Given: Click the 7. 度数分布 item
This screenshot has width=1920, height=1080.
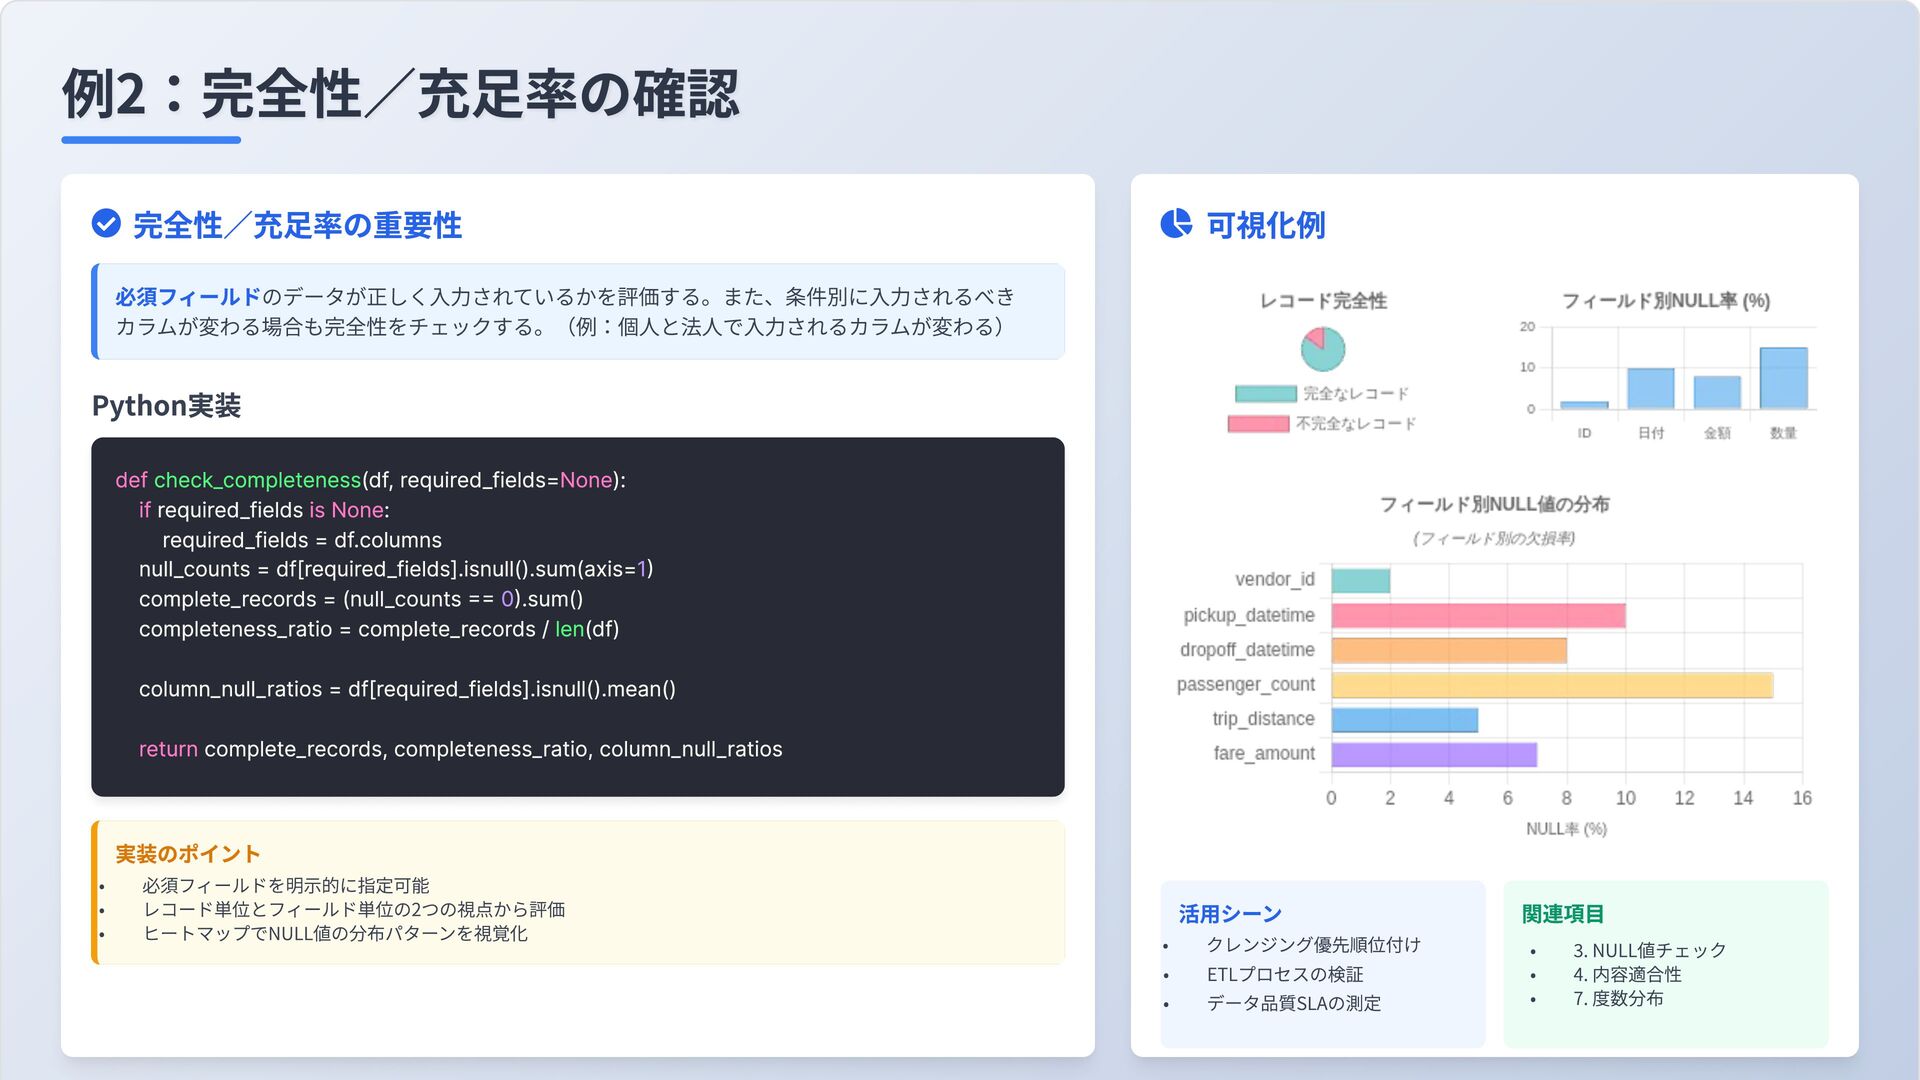Looking at the screenshot, I should tap(1618, 998).
